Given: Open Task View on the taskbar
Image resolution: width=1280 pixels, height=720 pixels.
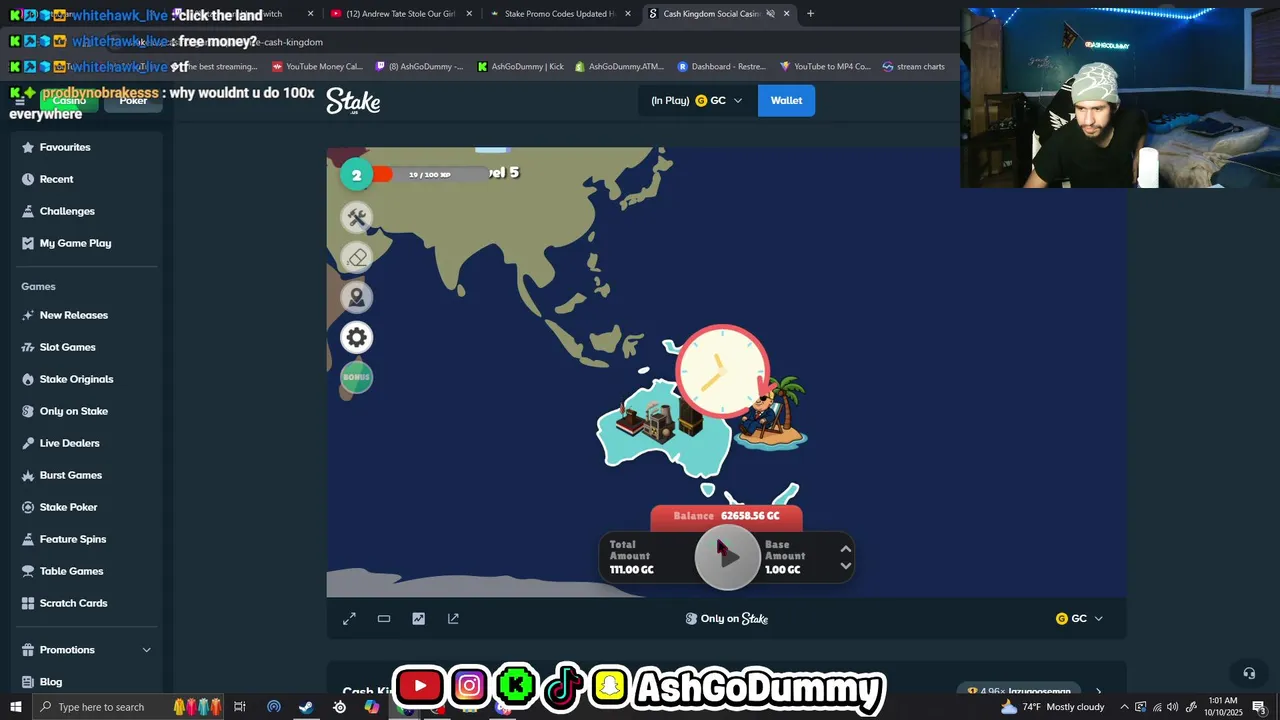Looking at the screenshot, I should 240,707.
